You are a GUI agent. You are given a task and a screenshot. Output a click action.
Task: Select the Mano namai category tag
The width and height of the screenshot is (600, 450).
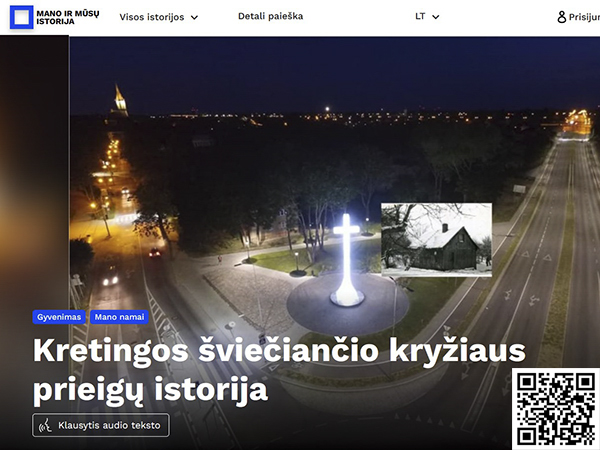119,317
